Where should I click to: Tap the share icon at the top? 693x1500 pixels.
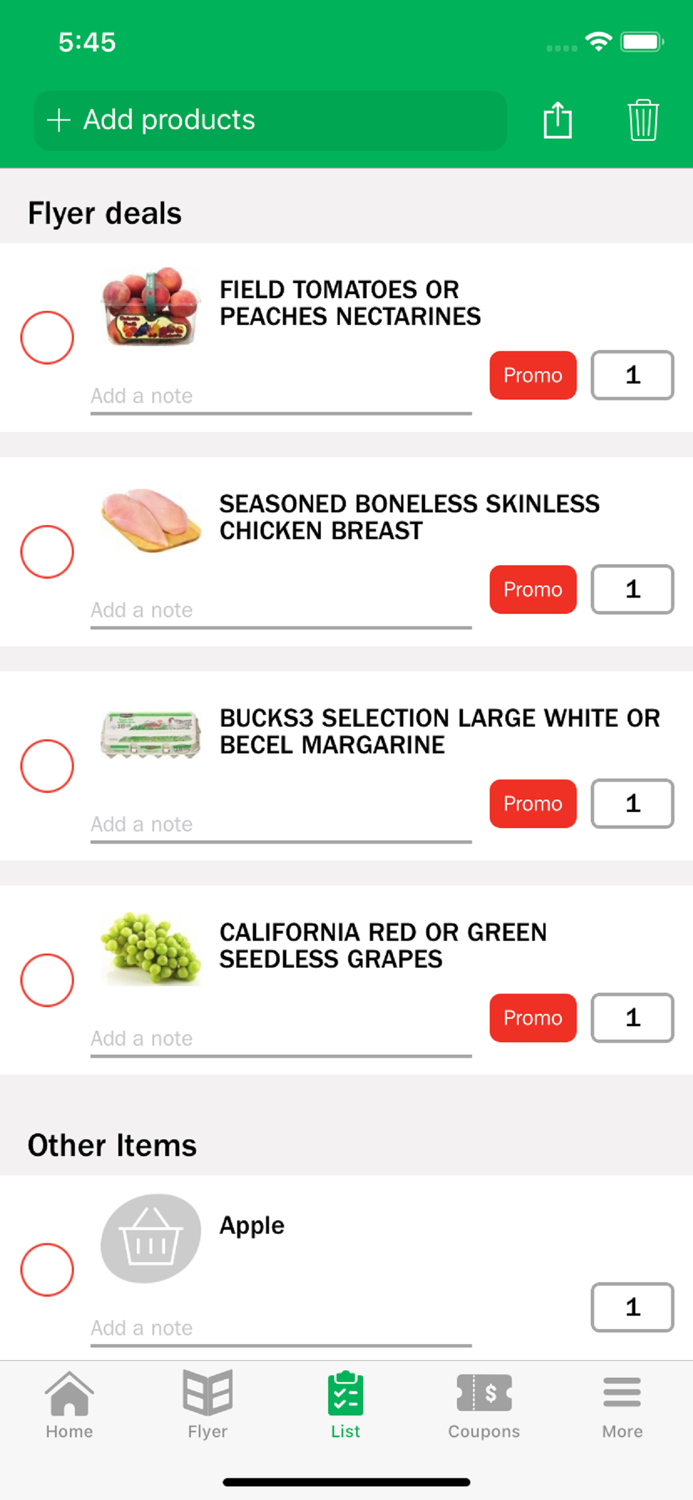(x=557, y=119)
